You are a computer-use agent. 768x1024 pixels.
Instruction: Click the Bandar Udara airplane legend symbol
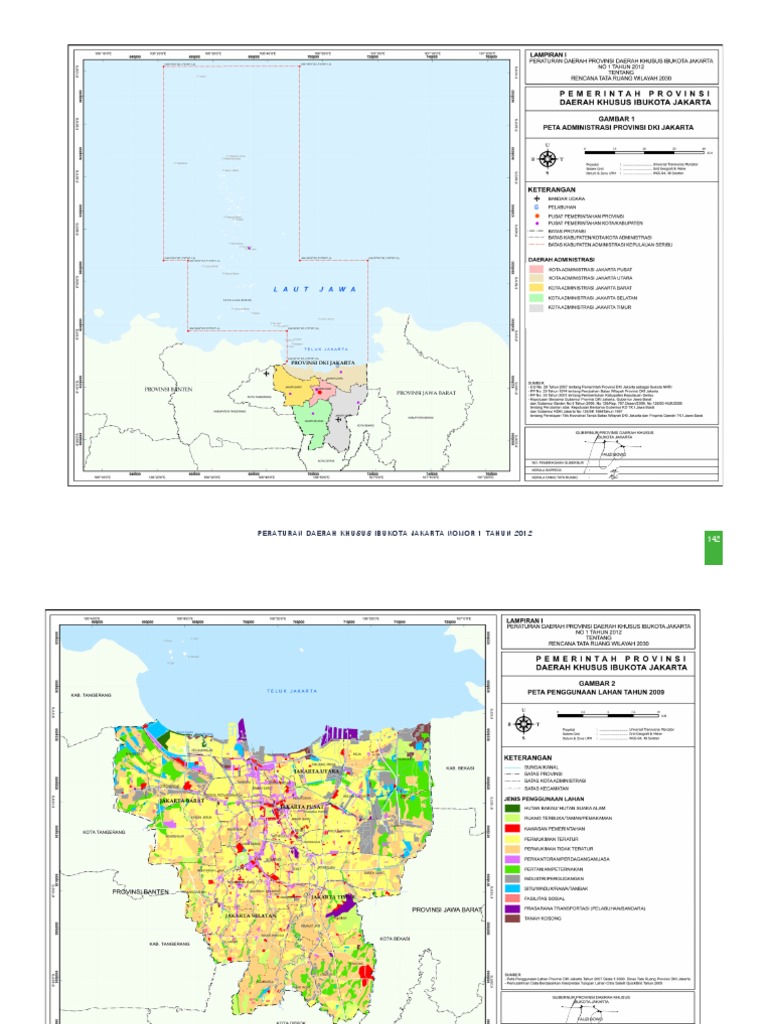(x=536, y=199)
